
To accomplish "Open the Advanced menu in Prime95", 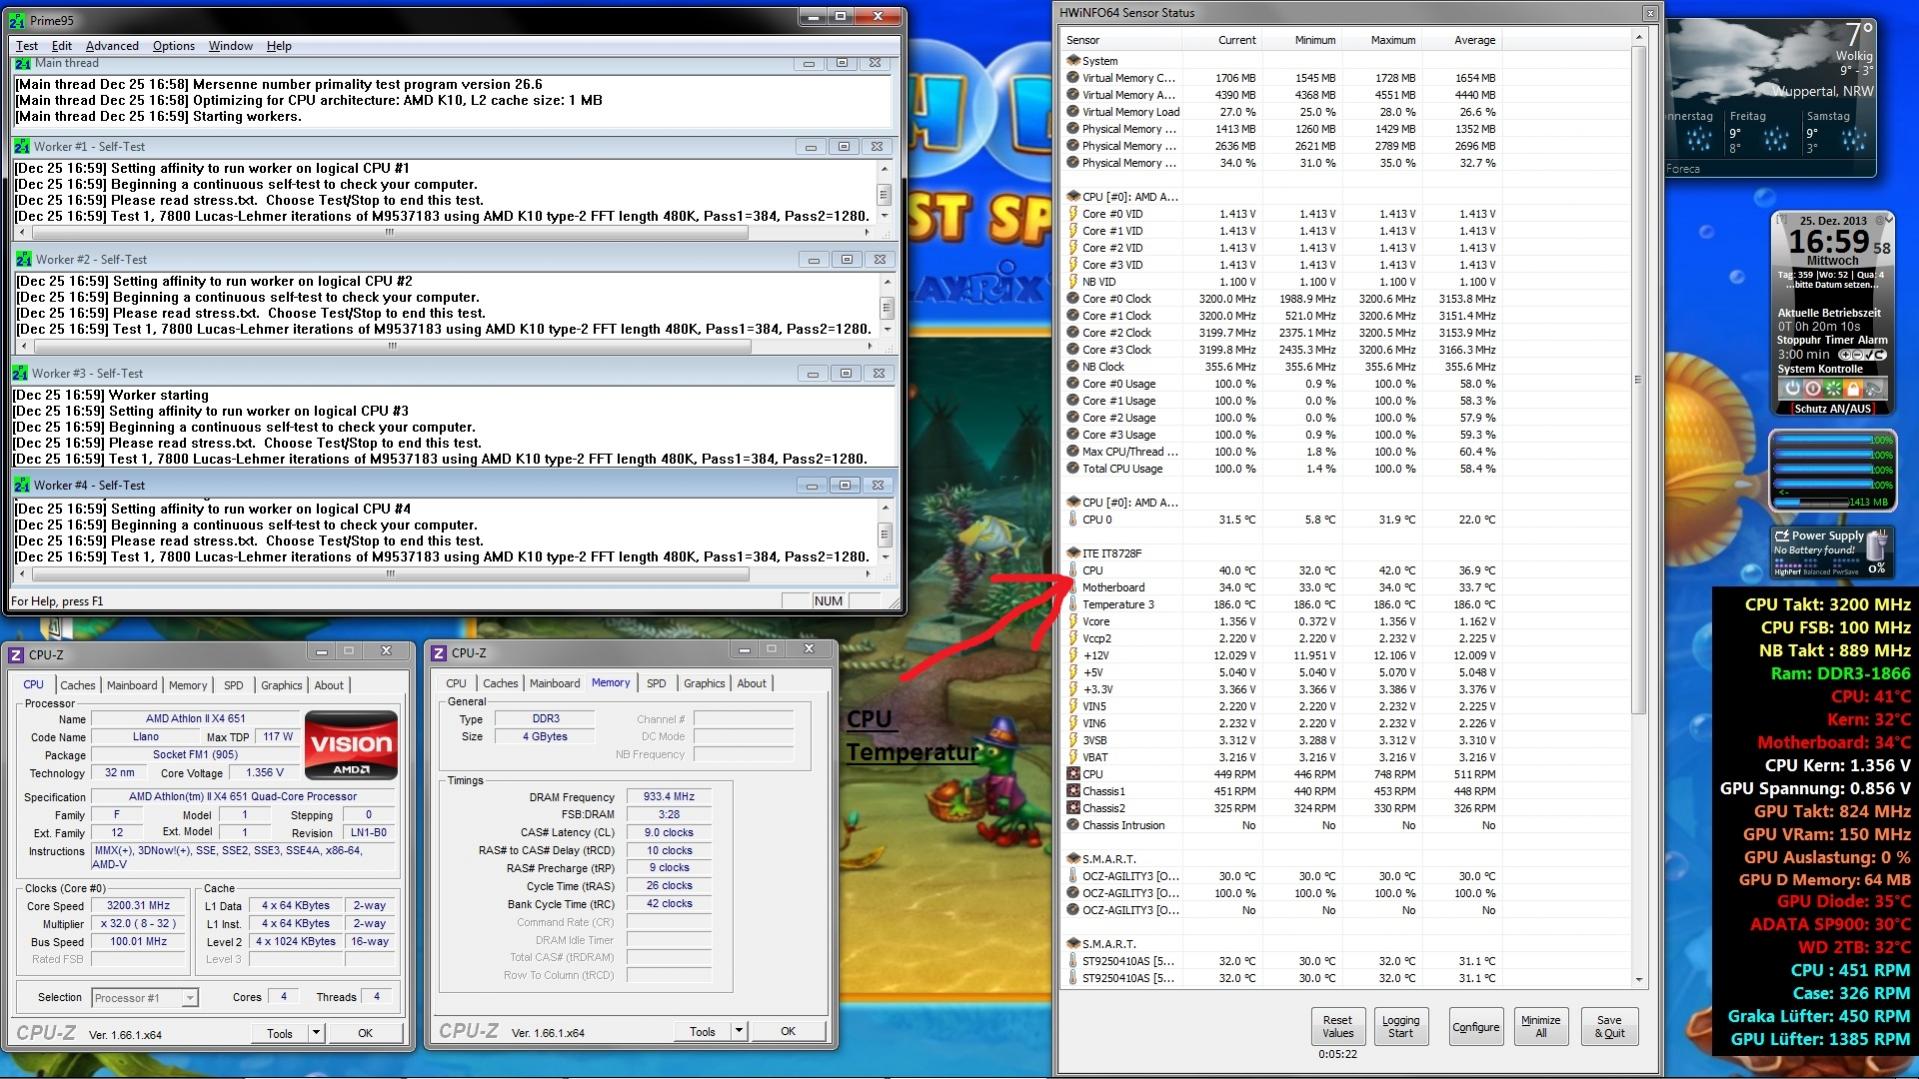I will tap(112, 46).
